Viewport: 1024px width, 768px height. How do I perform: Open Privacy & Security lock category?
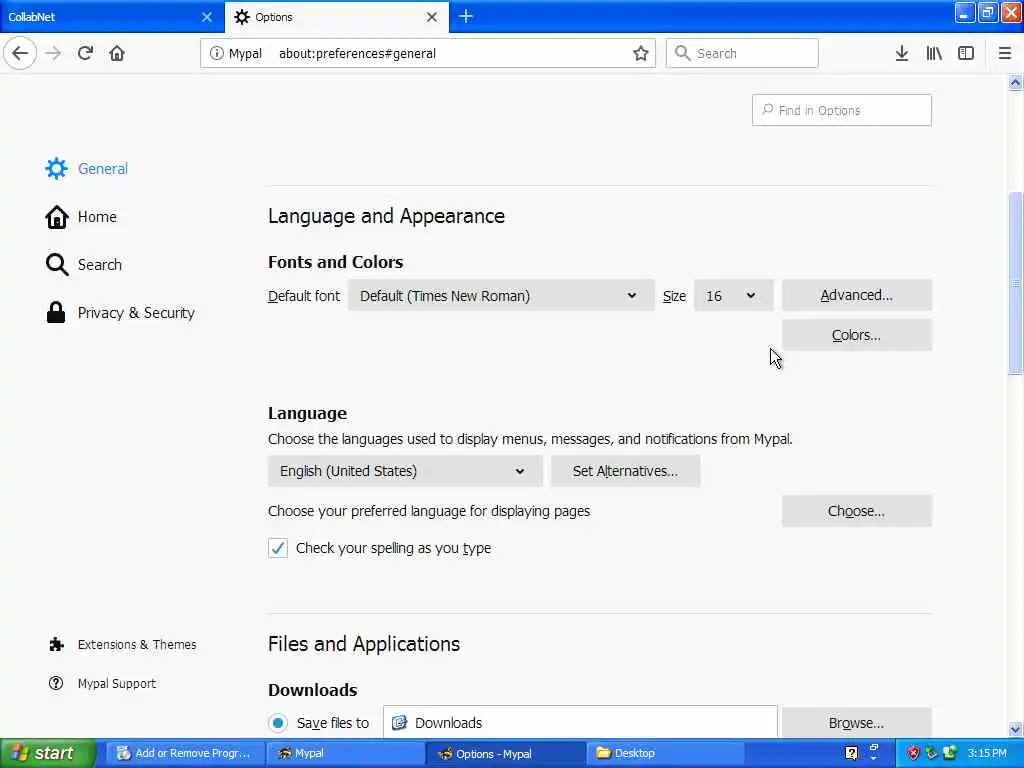coord(120,313)
